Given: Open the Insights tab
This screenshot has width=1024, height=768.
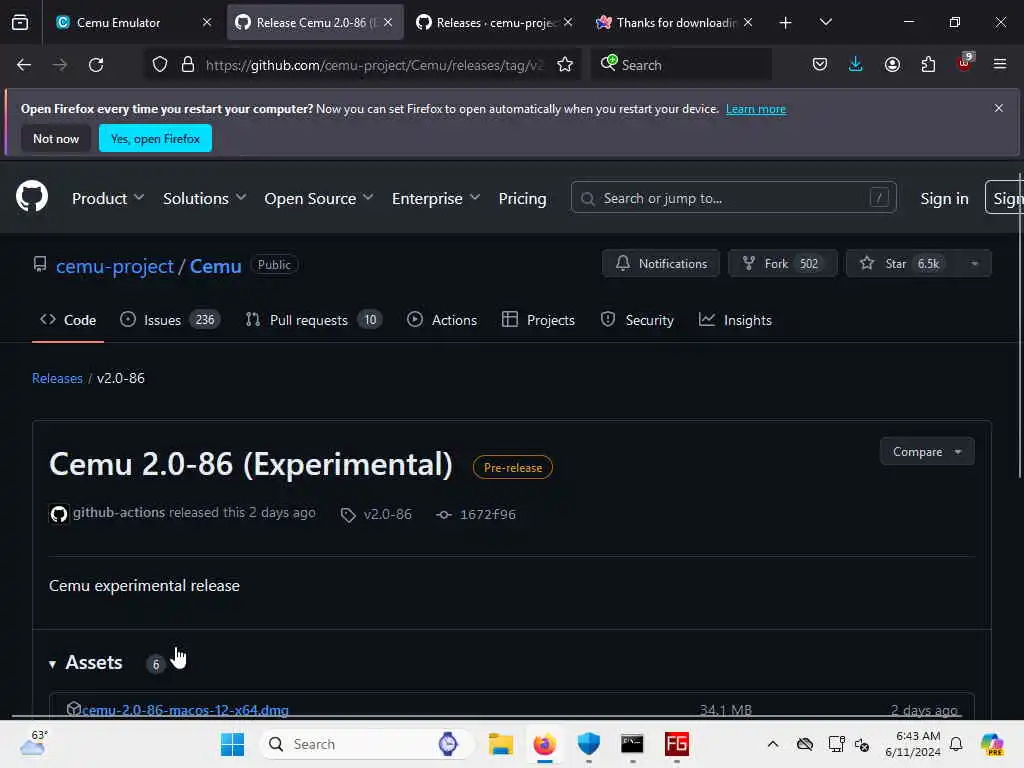Looking at the screenshot, I should [735, 320].
